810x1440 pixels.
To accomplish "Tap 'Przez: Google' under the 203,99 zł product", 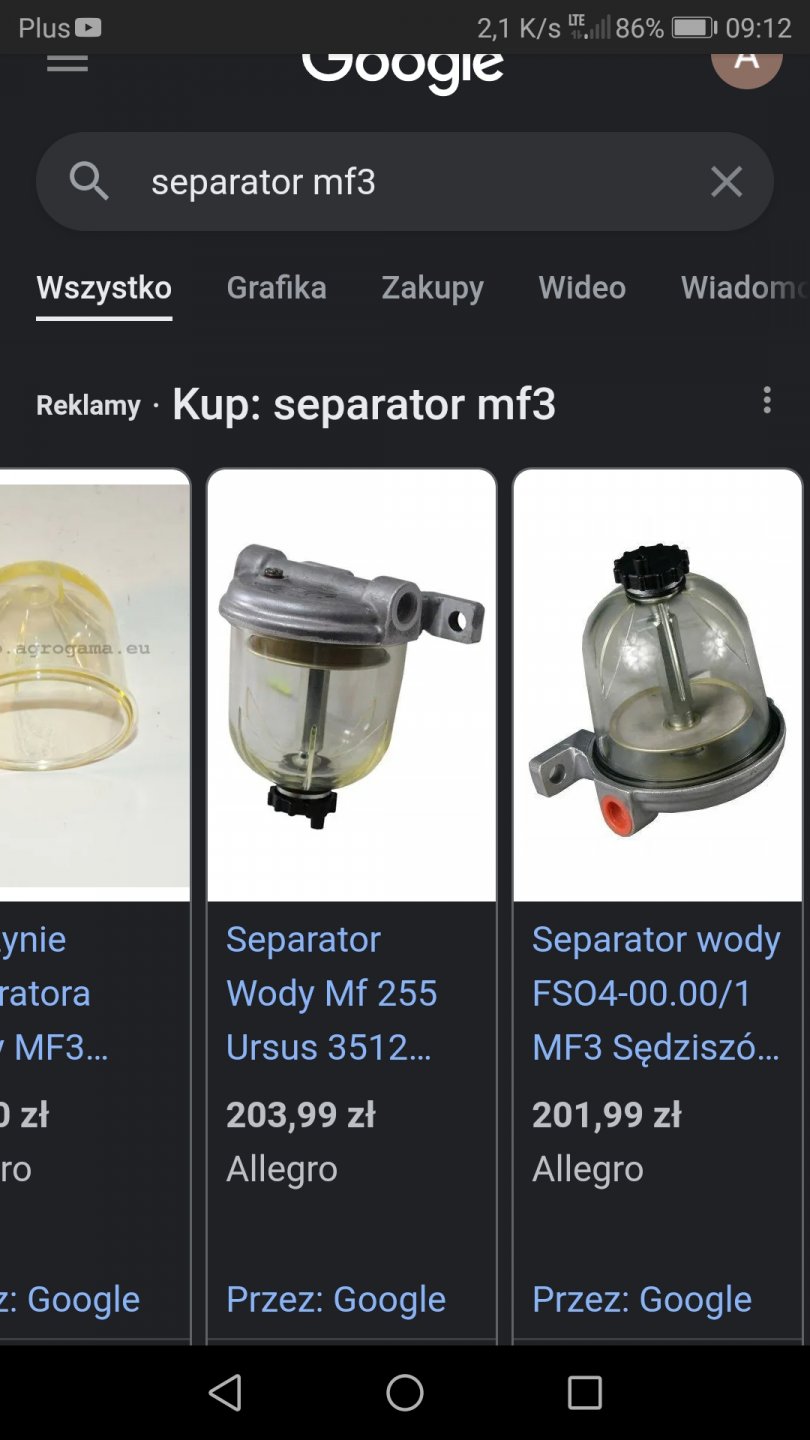I will click(x=336, y=1299).
